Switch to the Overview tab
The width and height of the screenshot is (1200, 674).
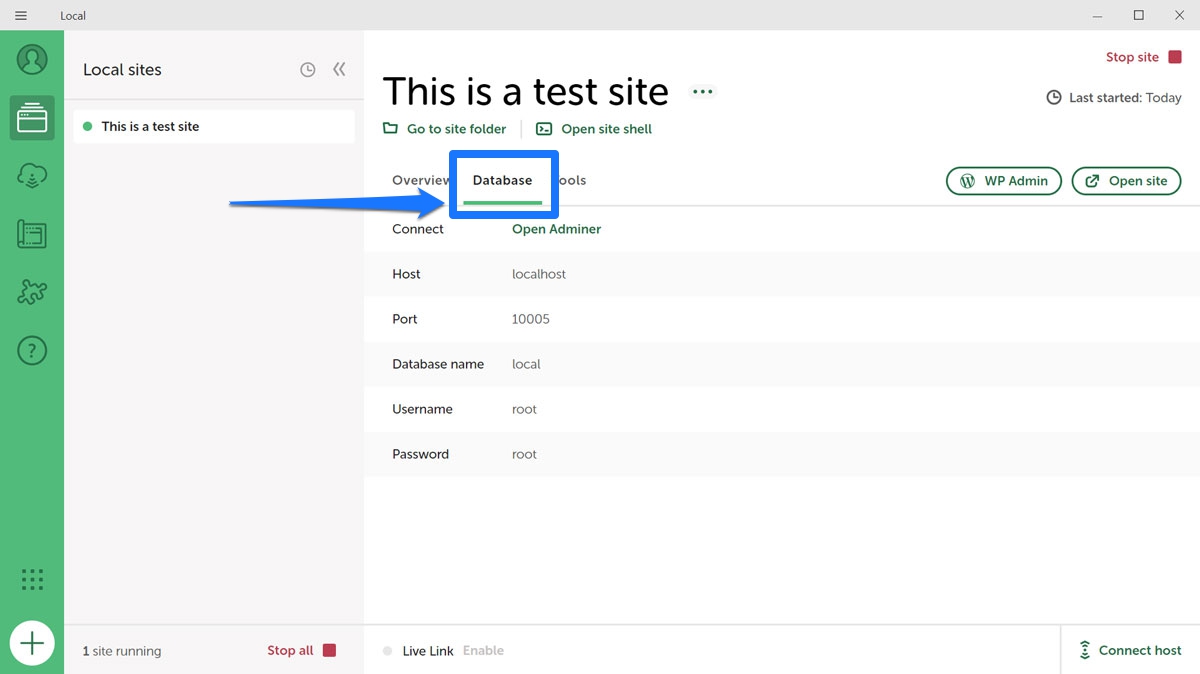tap(420, 181)
